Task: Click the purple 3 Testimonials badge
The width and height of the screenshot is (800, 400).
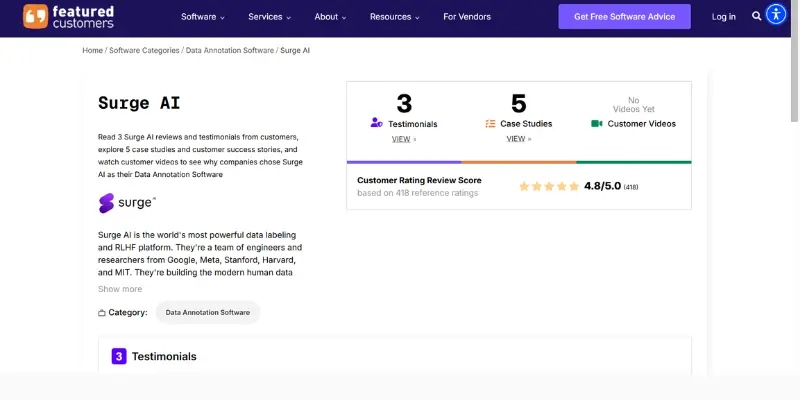Action: pos(119,356)
